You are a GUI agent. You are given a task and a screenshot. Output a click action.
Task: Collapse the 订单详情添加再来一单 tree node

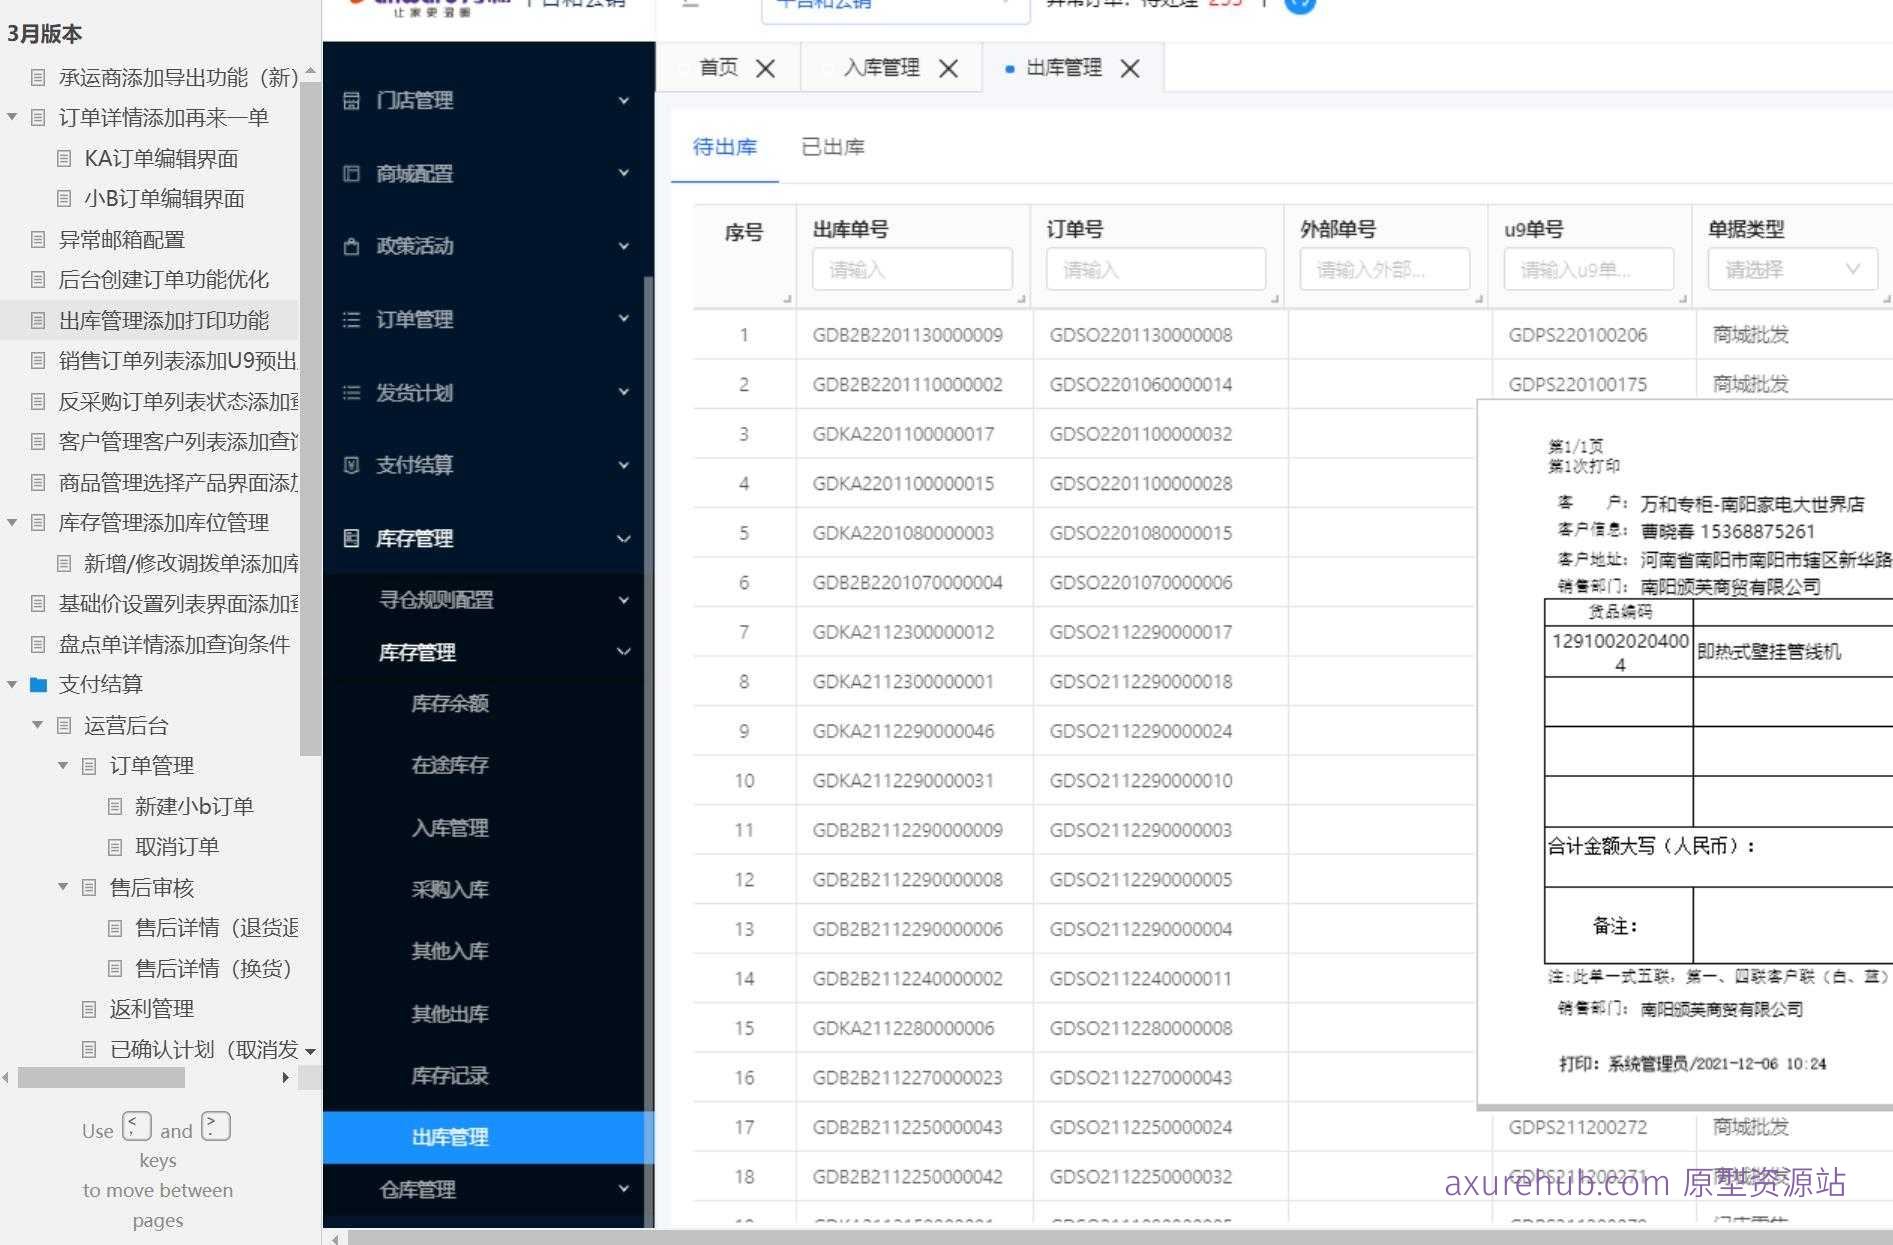point(12,117)
